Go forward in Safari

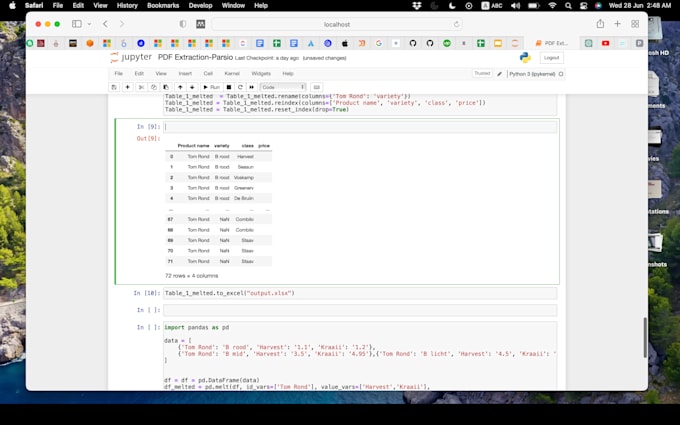tap(122, 24)
